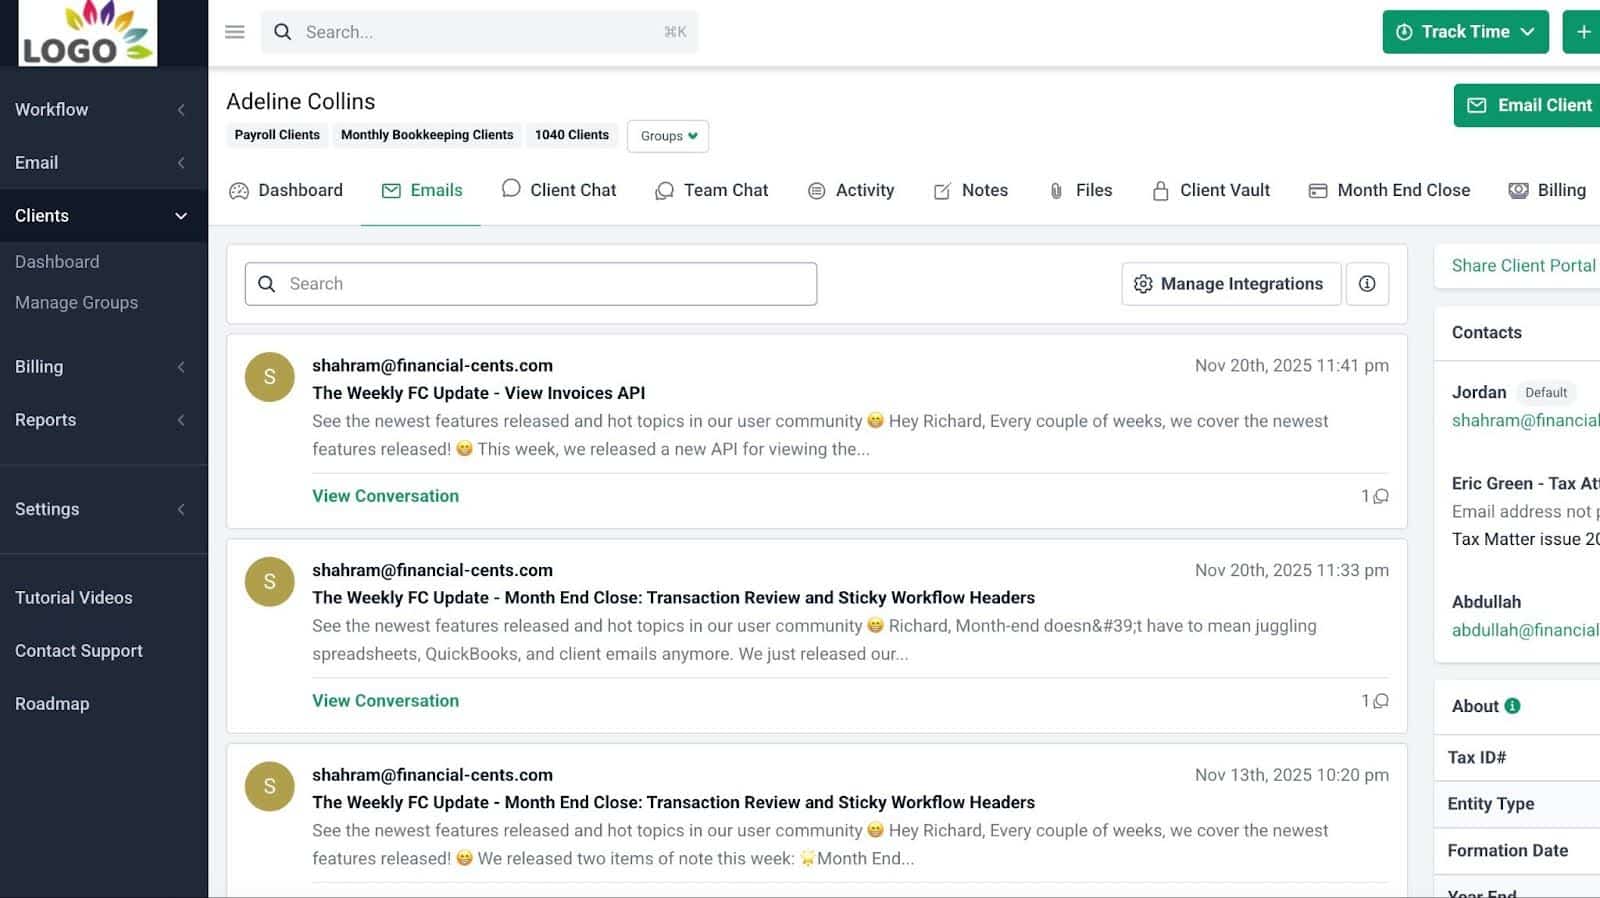Click the S avatar of View Invoices API email
The width and height of the screenshot is (1600, 898).
click(x=269, y=377)
